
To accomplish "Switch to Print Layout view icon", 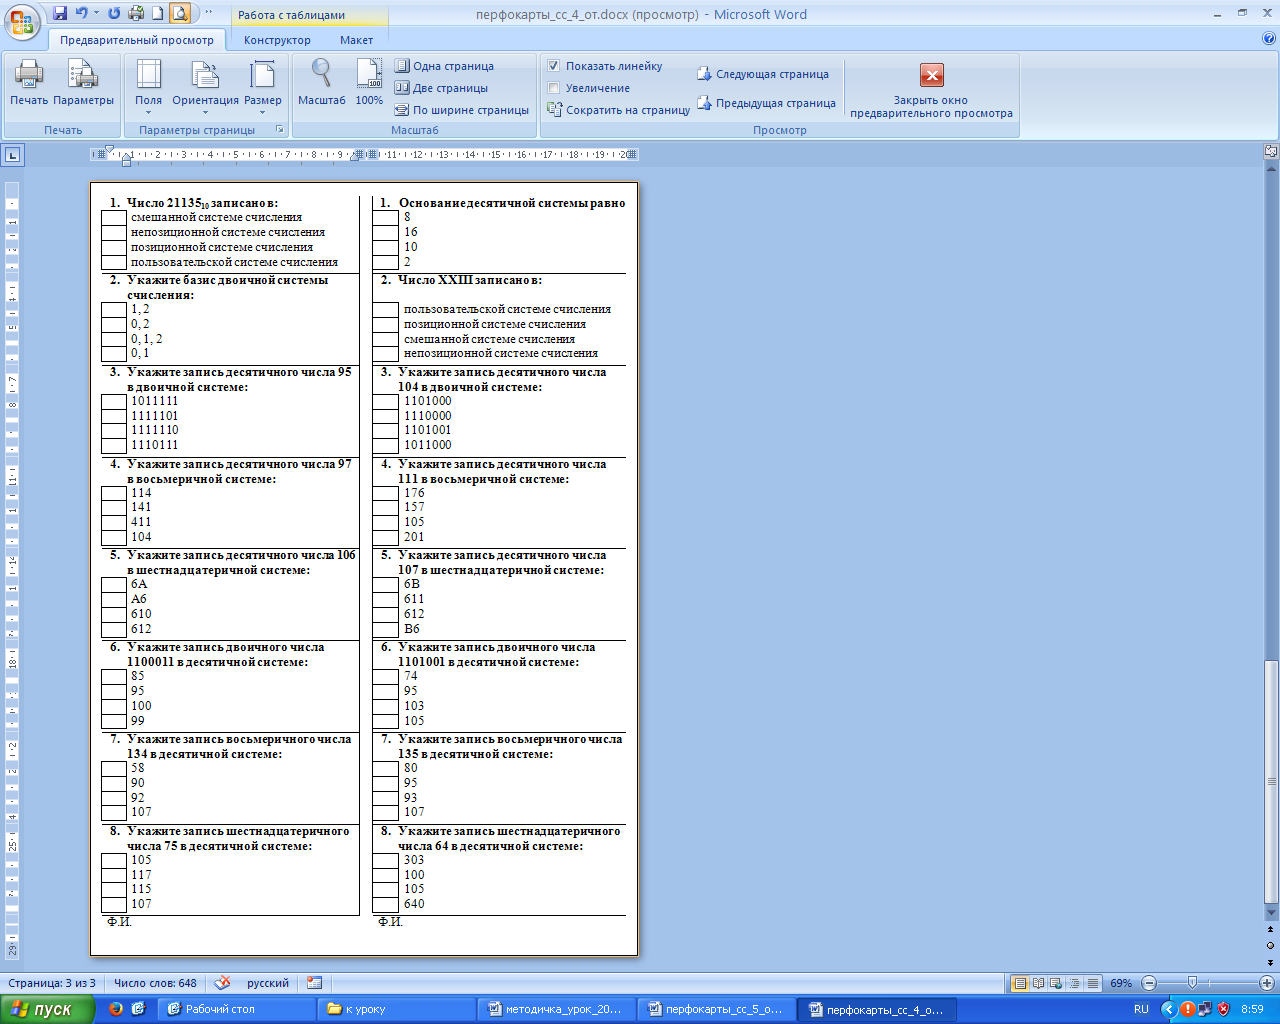I will point(1020,983).
